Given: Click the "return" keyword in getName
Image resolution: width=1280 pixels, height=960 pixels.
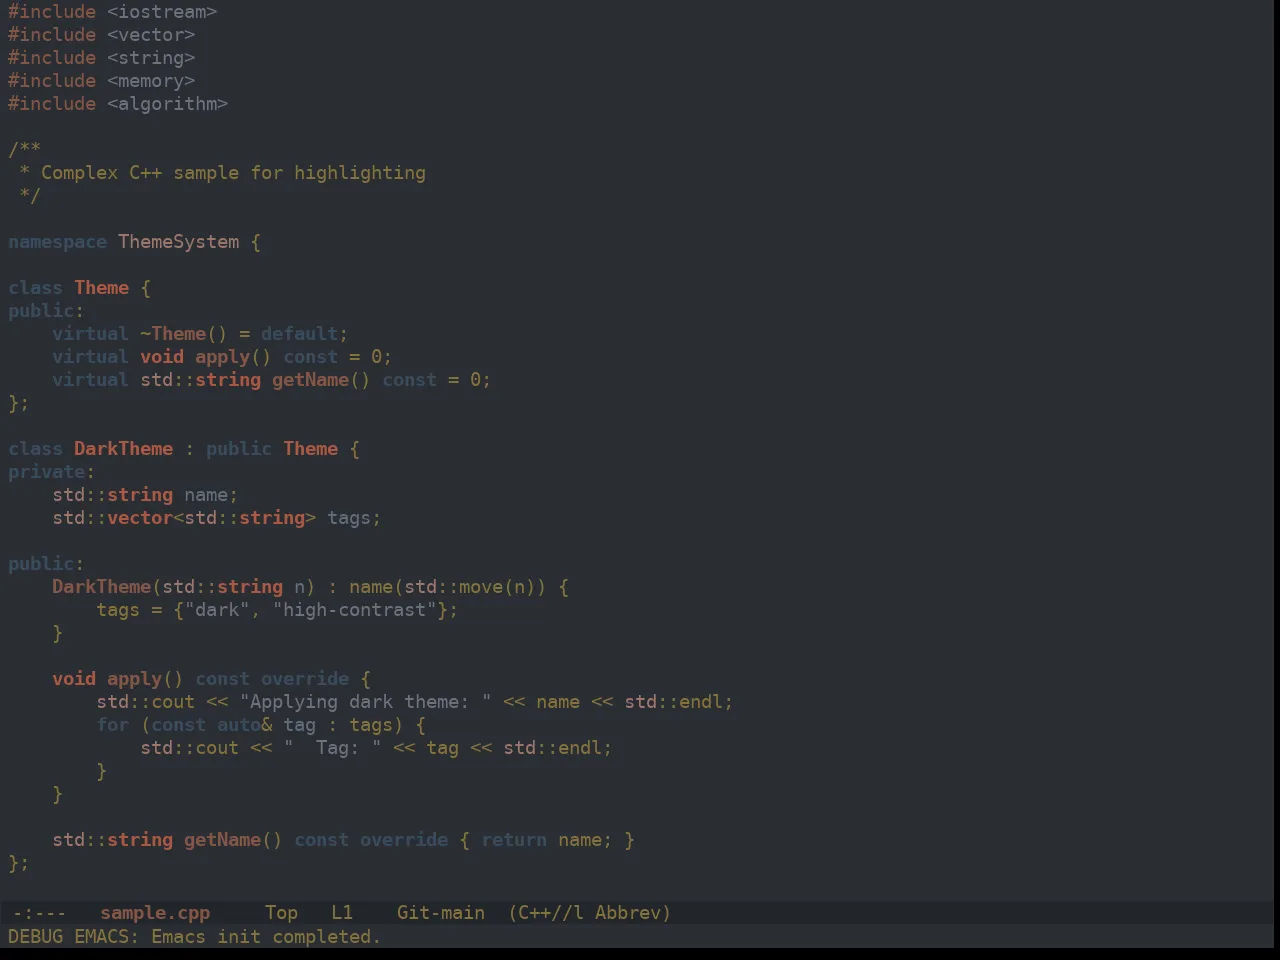Looking at the screenshot, I should coord(514,840).
